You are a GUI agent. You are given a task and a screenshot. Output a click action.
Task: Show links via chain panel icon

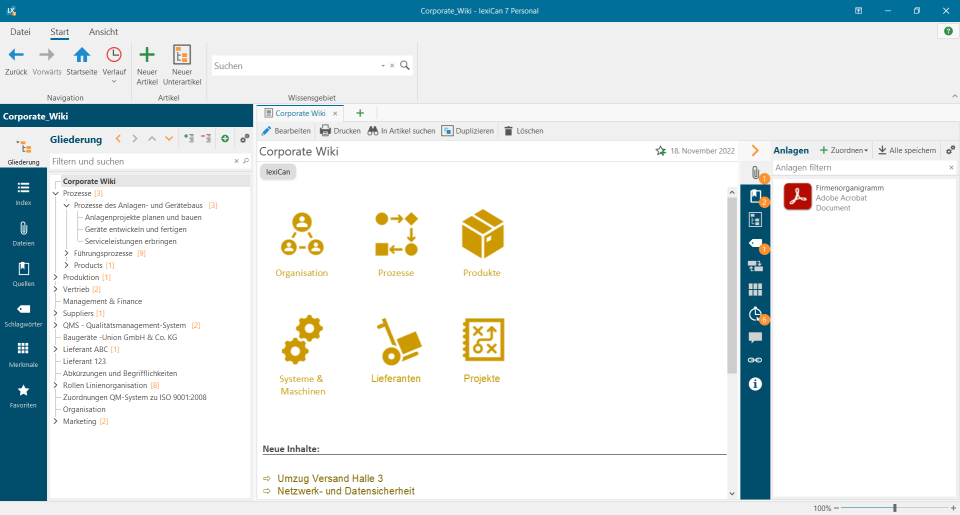pyautogui.click(x=756, y=360)
